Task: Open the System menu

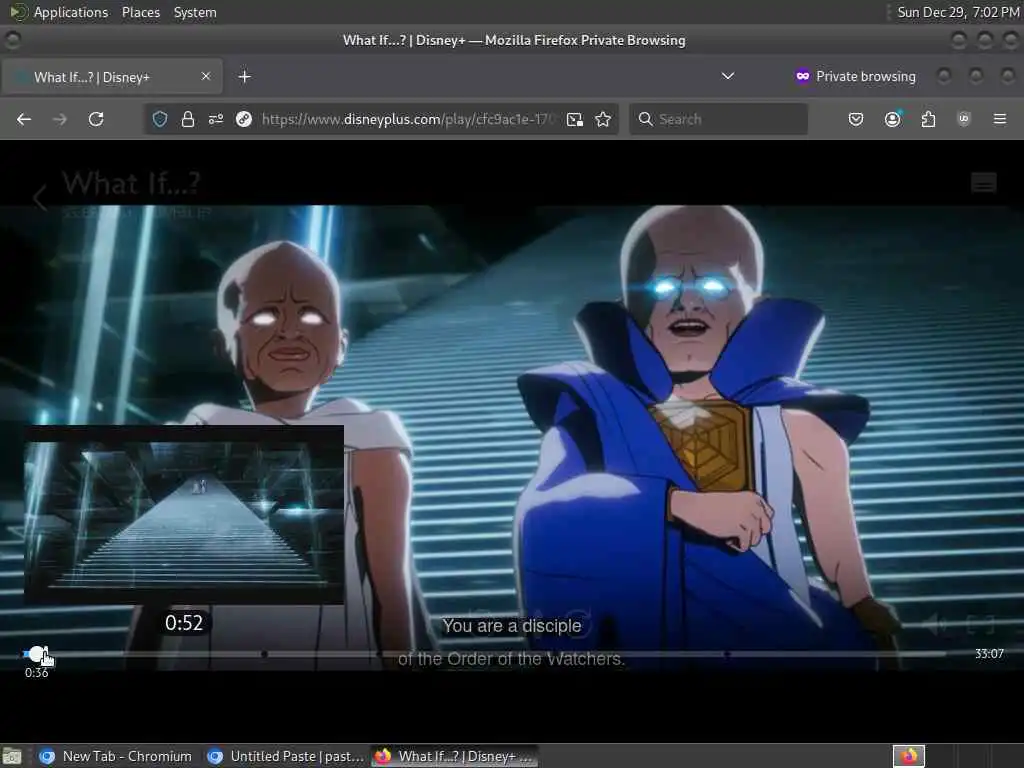Action: pos(195,12)
